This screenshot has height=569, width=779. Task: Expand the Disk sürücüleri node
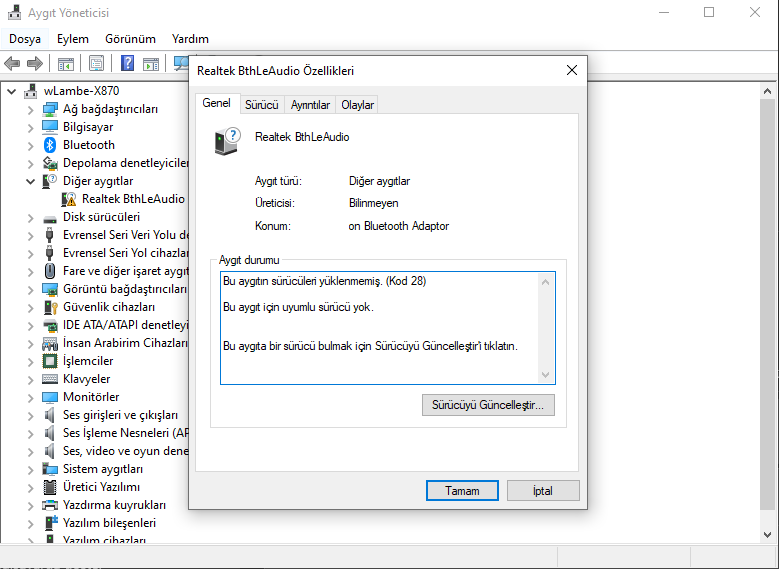click(30, 218)
